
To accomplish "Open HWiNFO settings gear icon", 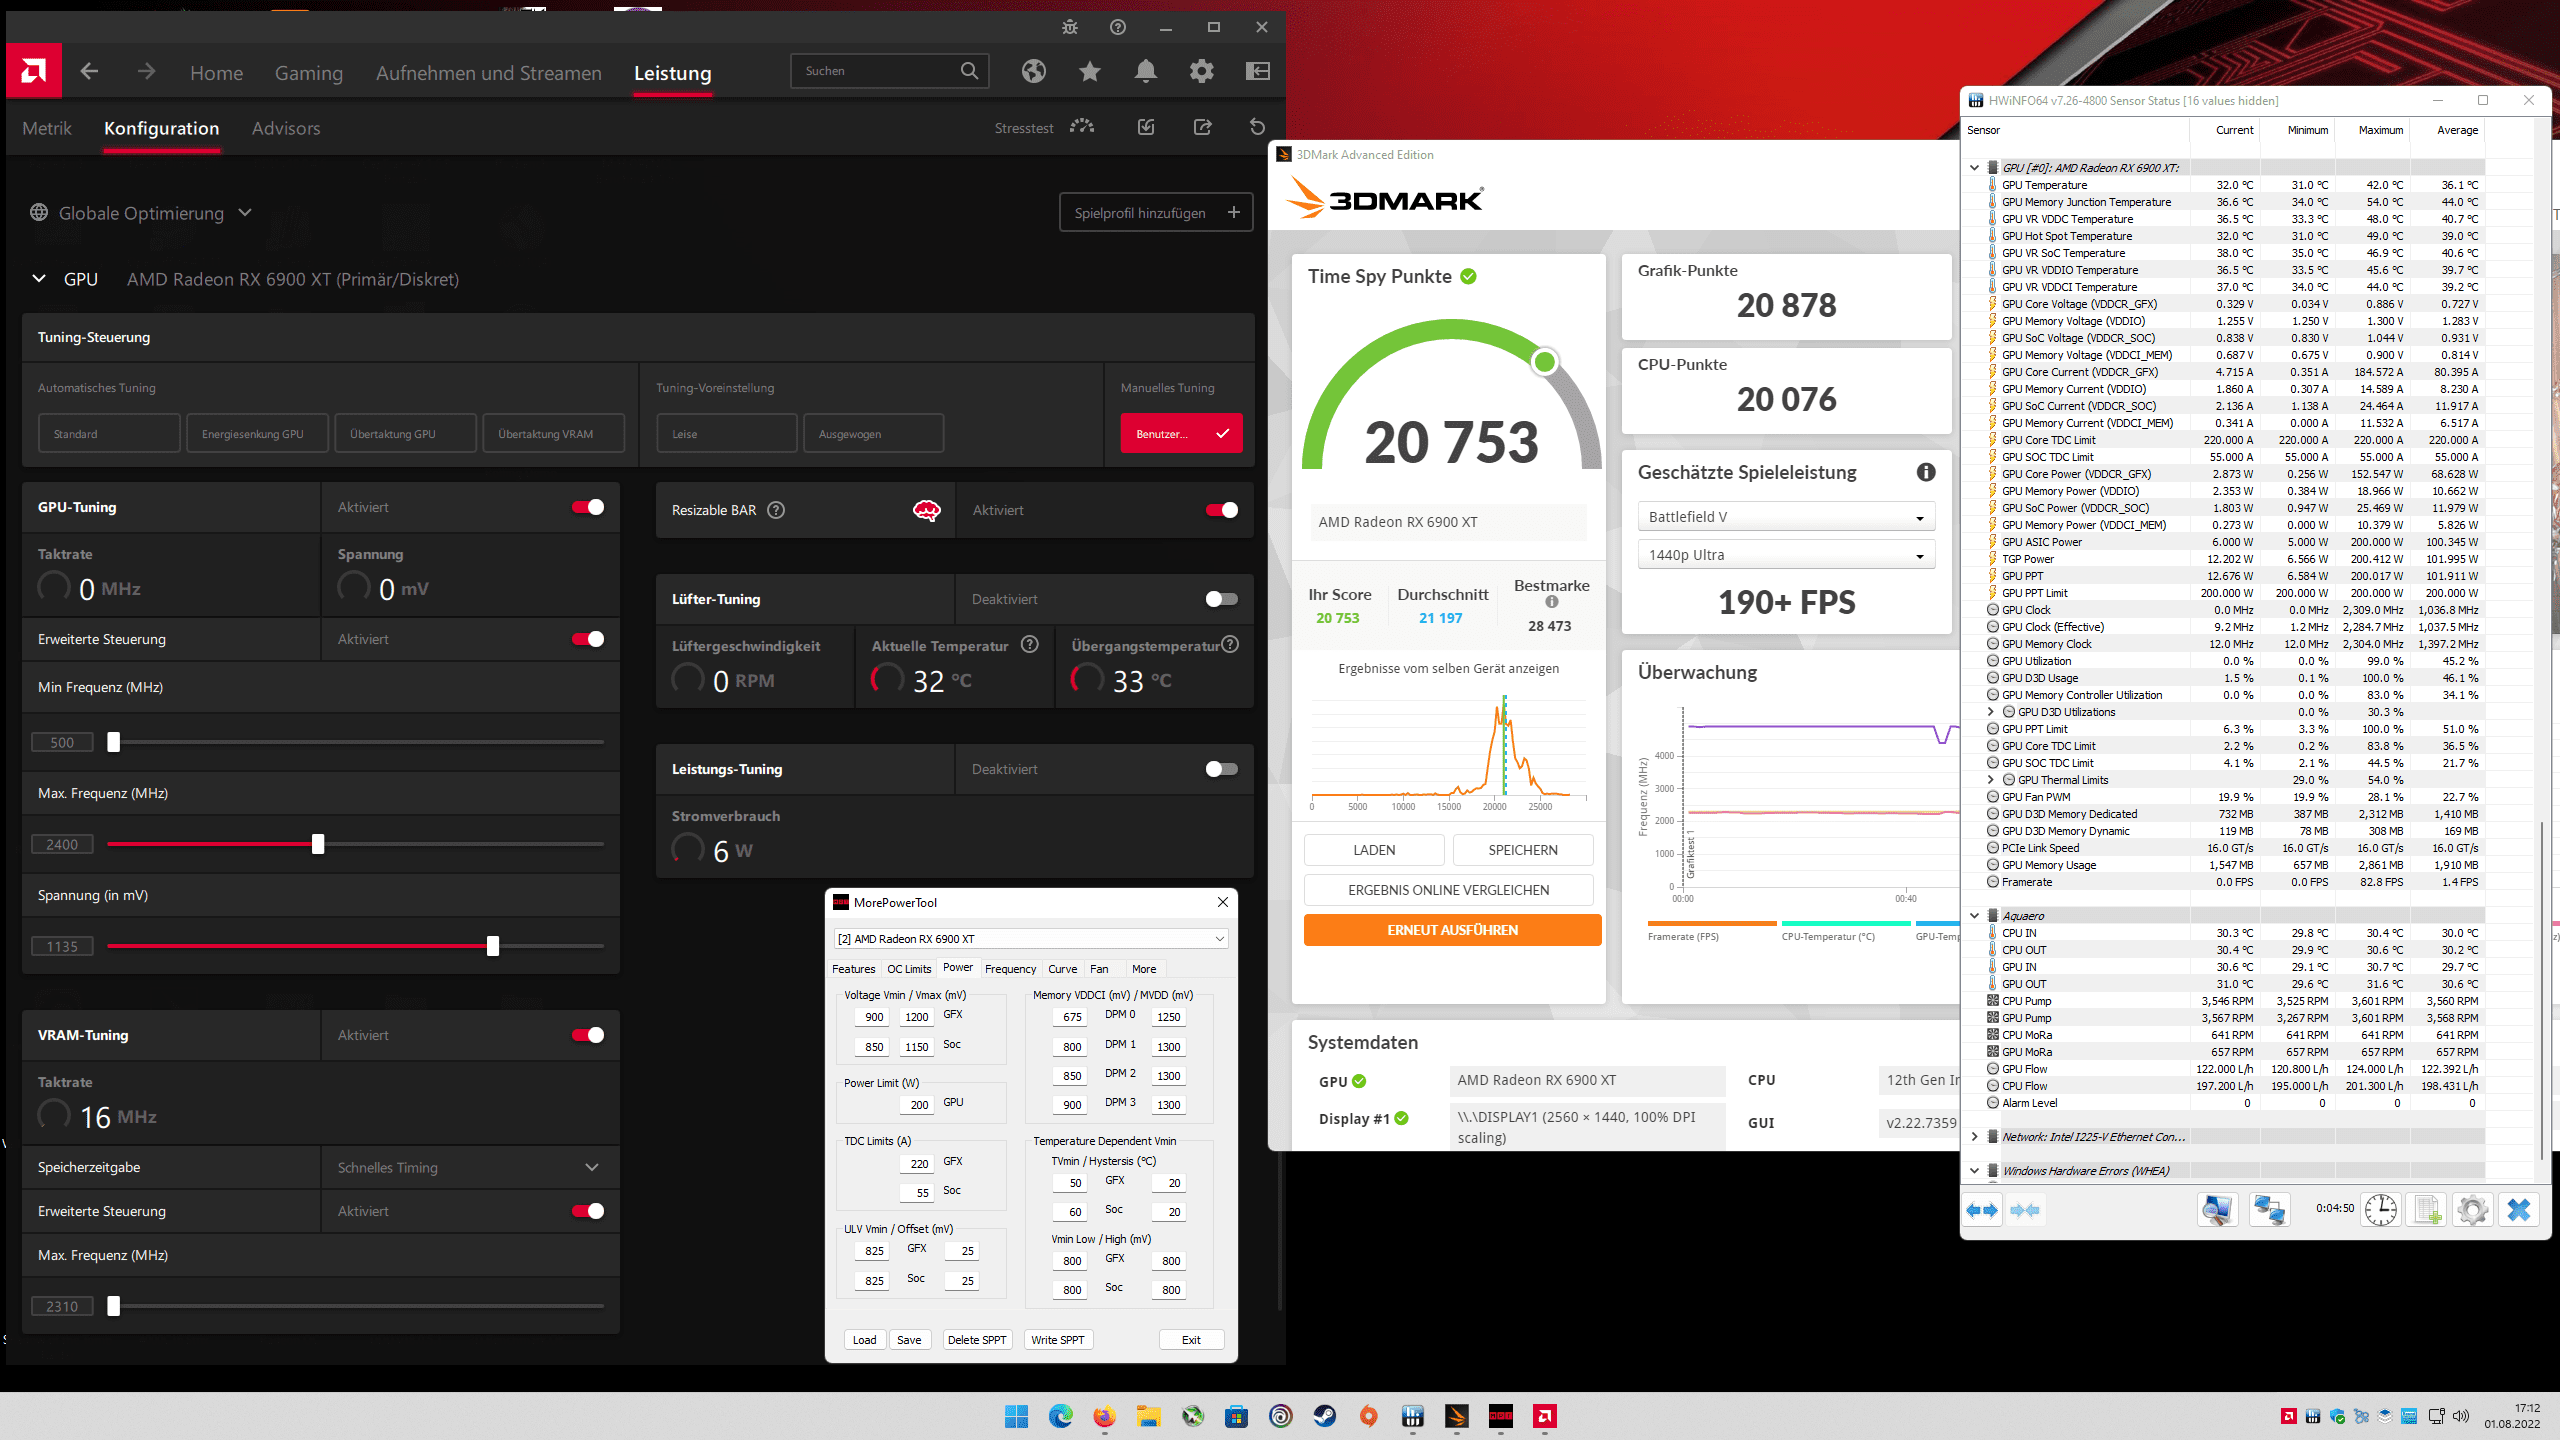I will coord(2472,1210).
